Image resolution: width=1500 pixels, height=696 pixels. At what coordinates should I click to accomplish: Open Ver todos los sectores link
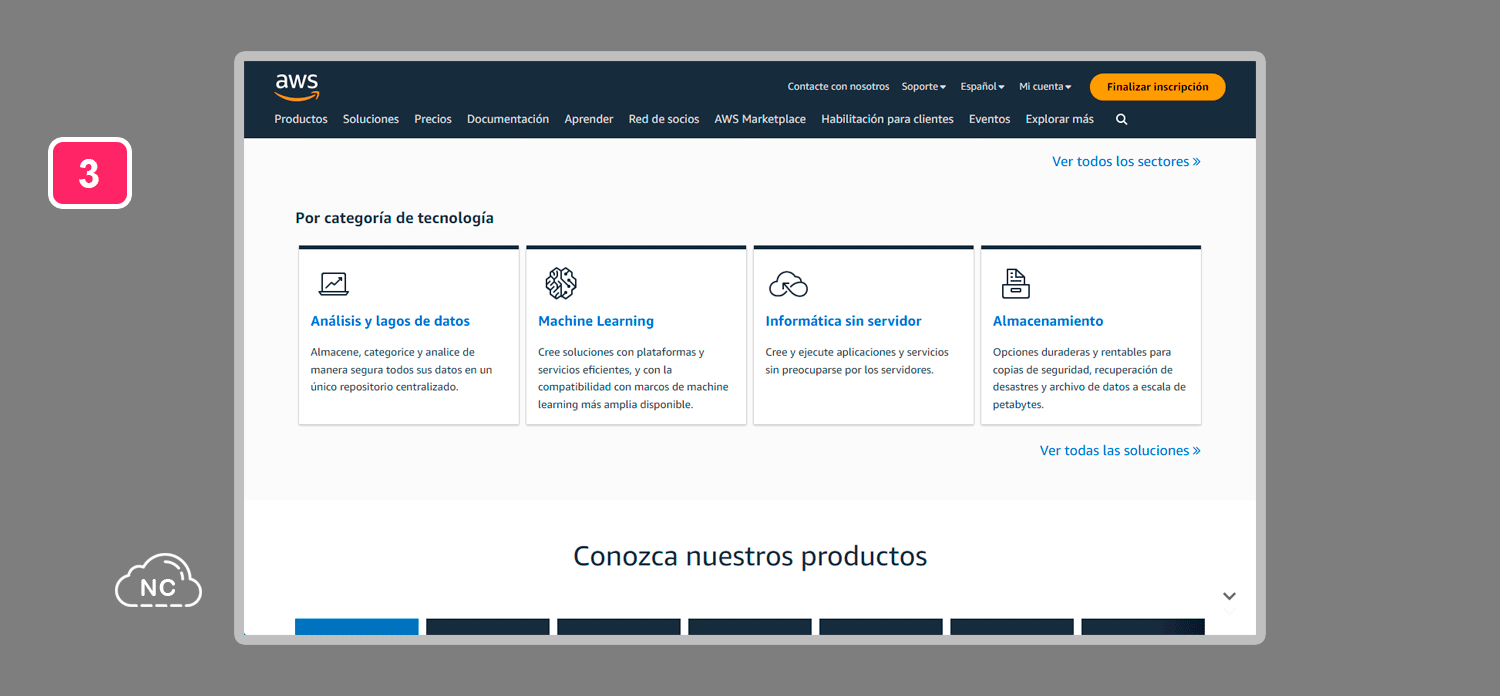(1126, 161)
